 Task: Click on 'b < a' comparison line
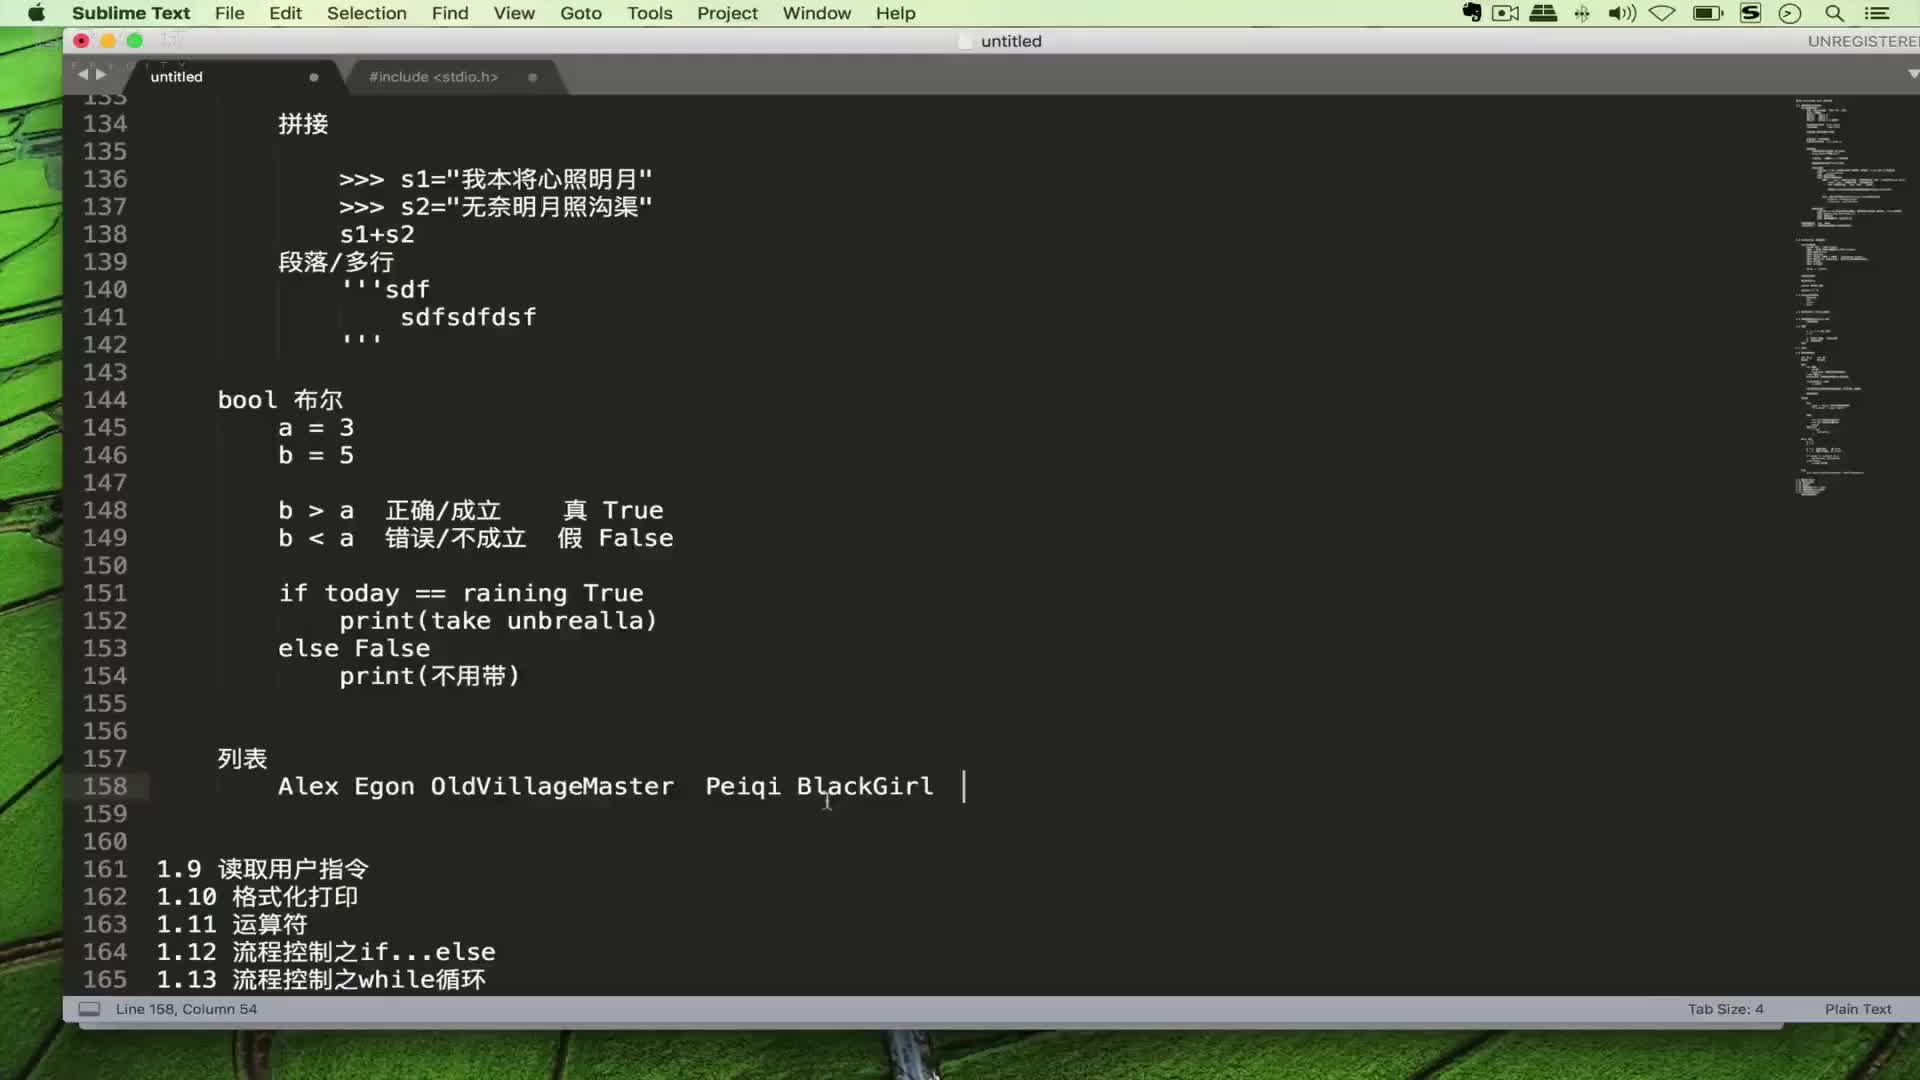[x=475, y=538]
